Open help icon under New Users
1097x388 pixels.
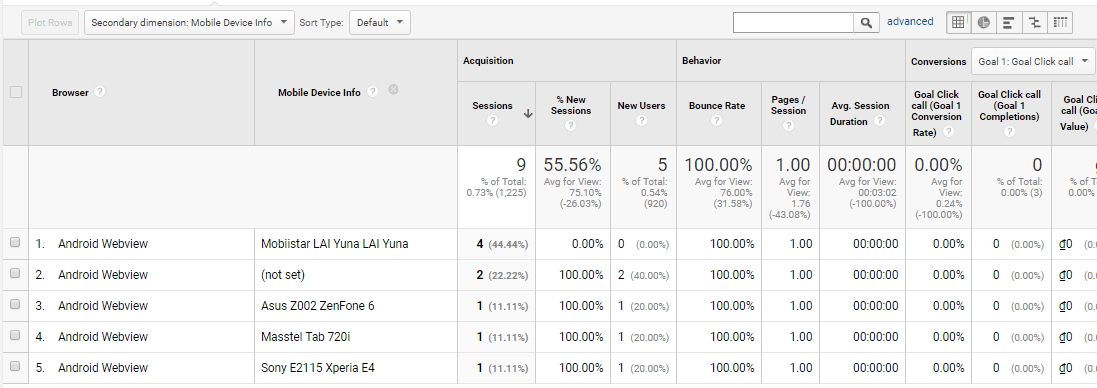[x=642, y=120]
